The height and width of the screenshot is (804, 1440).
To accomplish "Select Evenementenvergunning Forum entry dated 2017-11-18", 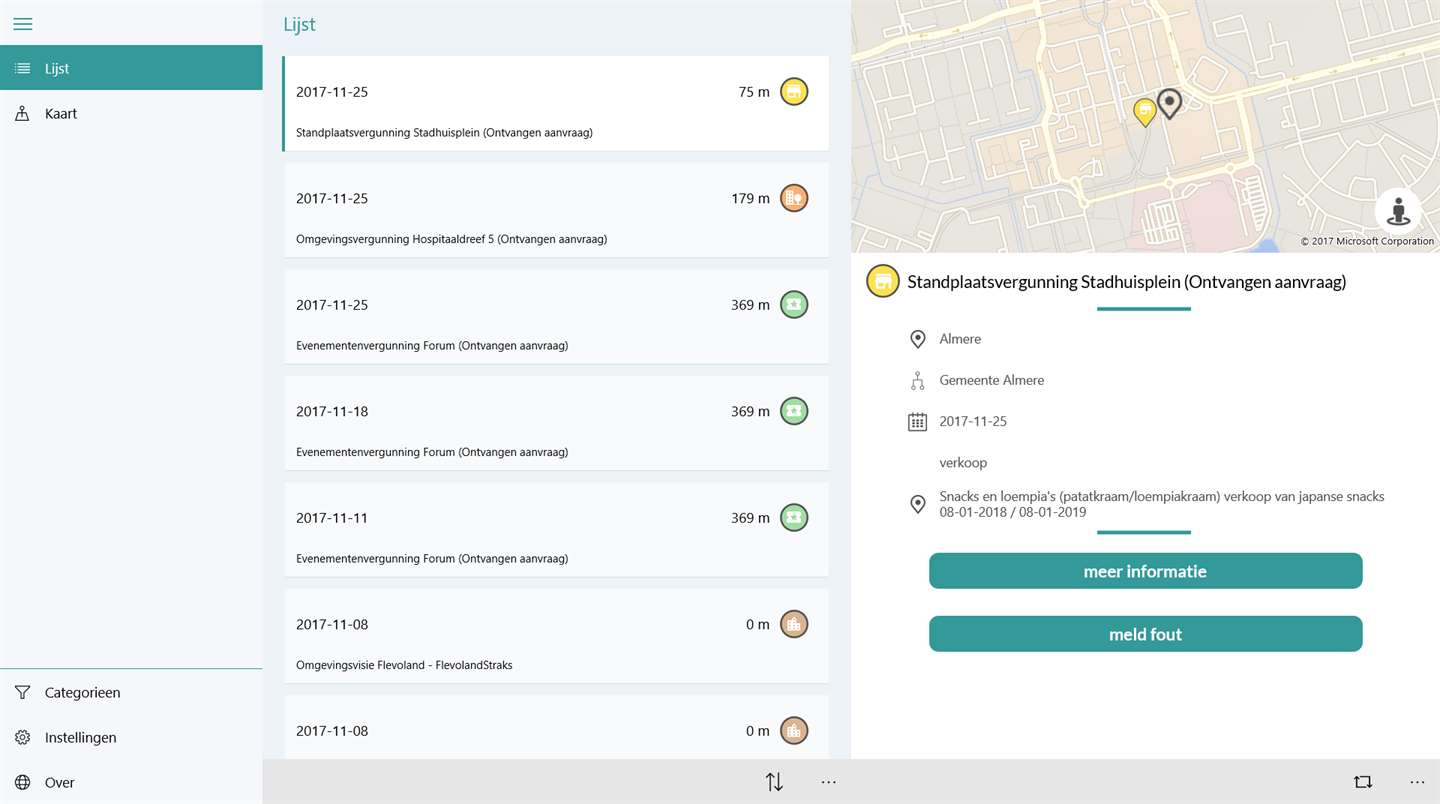I will 556,423.
